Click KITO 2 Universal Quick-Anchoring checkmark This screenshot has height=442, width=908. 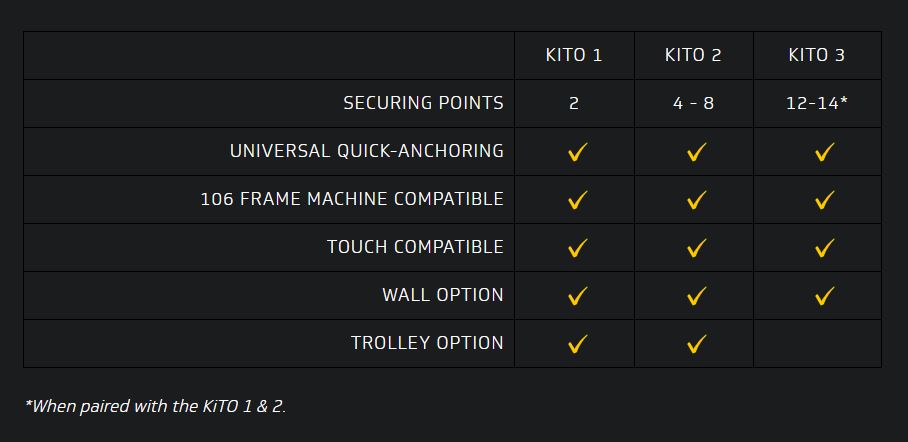(697, 152)
